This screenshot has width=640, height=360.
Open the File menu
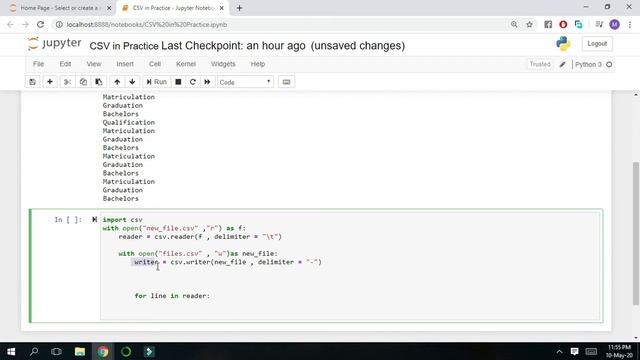click(x=38, y=64)
